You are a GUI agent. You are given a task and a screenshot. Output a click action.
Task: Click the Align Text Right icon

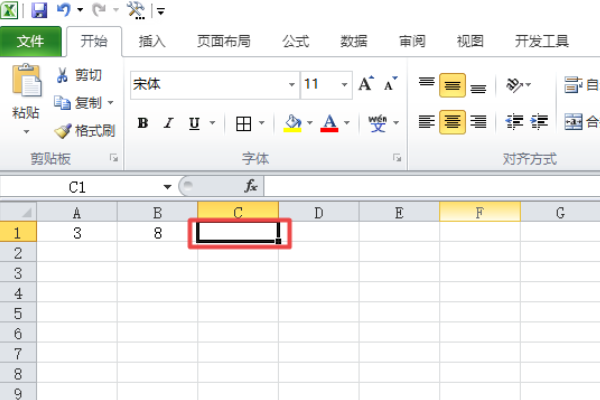478,122
